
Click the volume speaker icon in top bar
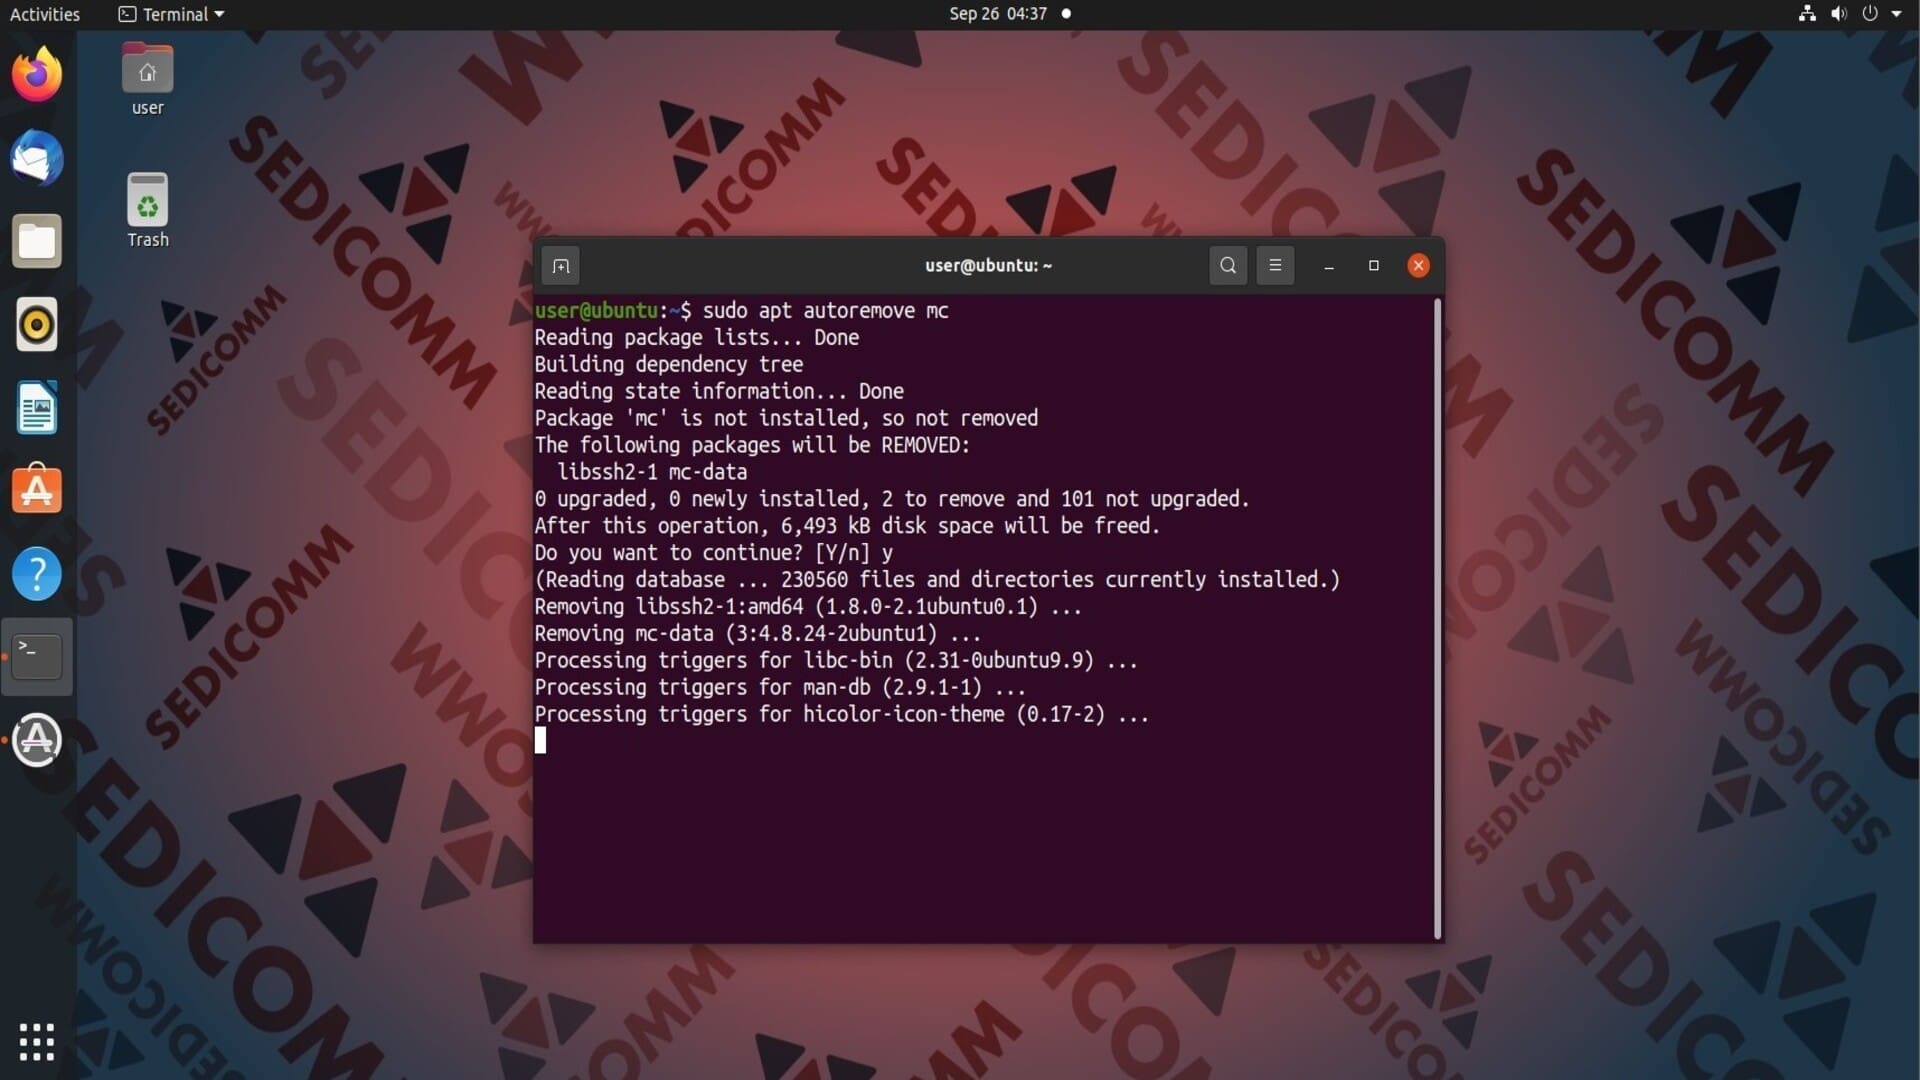point(1839,14)
